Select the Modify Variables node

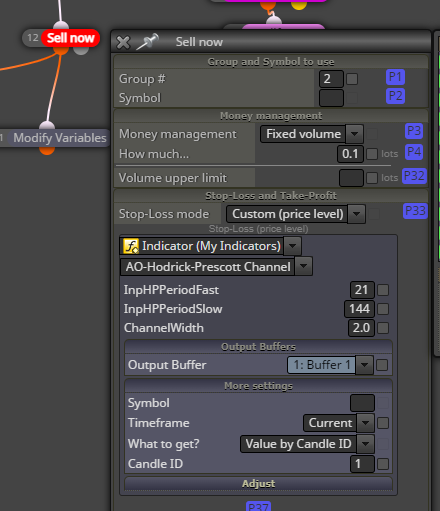[x=59, y=138]
